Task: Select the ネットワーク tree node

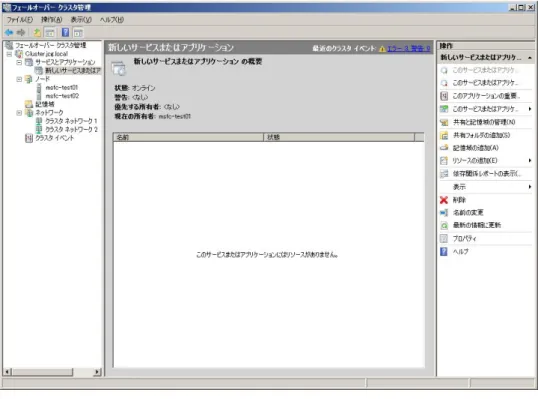Action: pos(49,113)
